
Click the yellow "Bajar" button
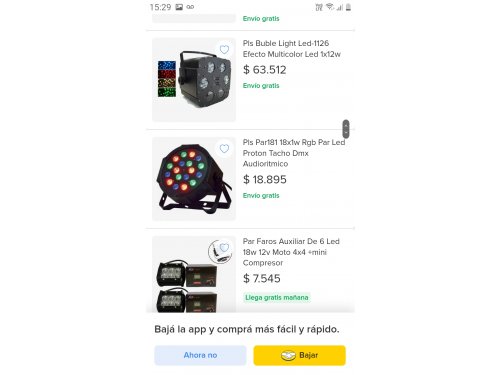[x=299, y=355]
